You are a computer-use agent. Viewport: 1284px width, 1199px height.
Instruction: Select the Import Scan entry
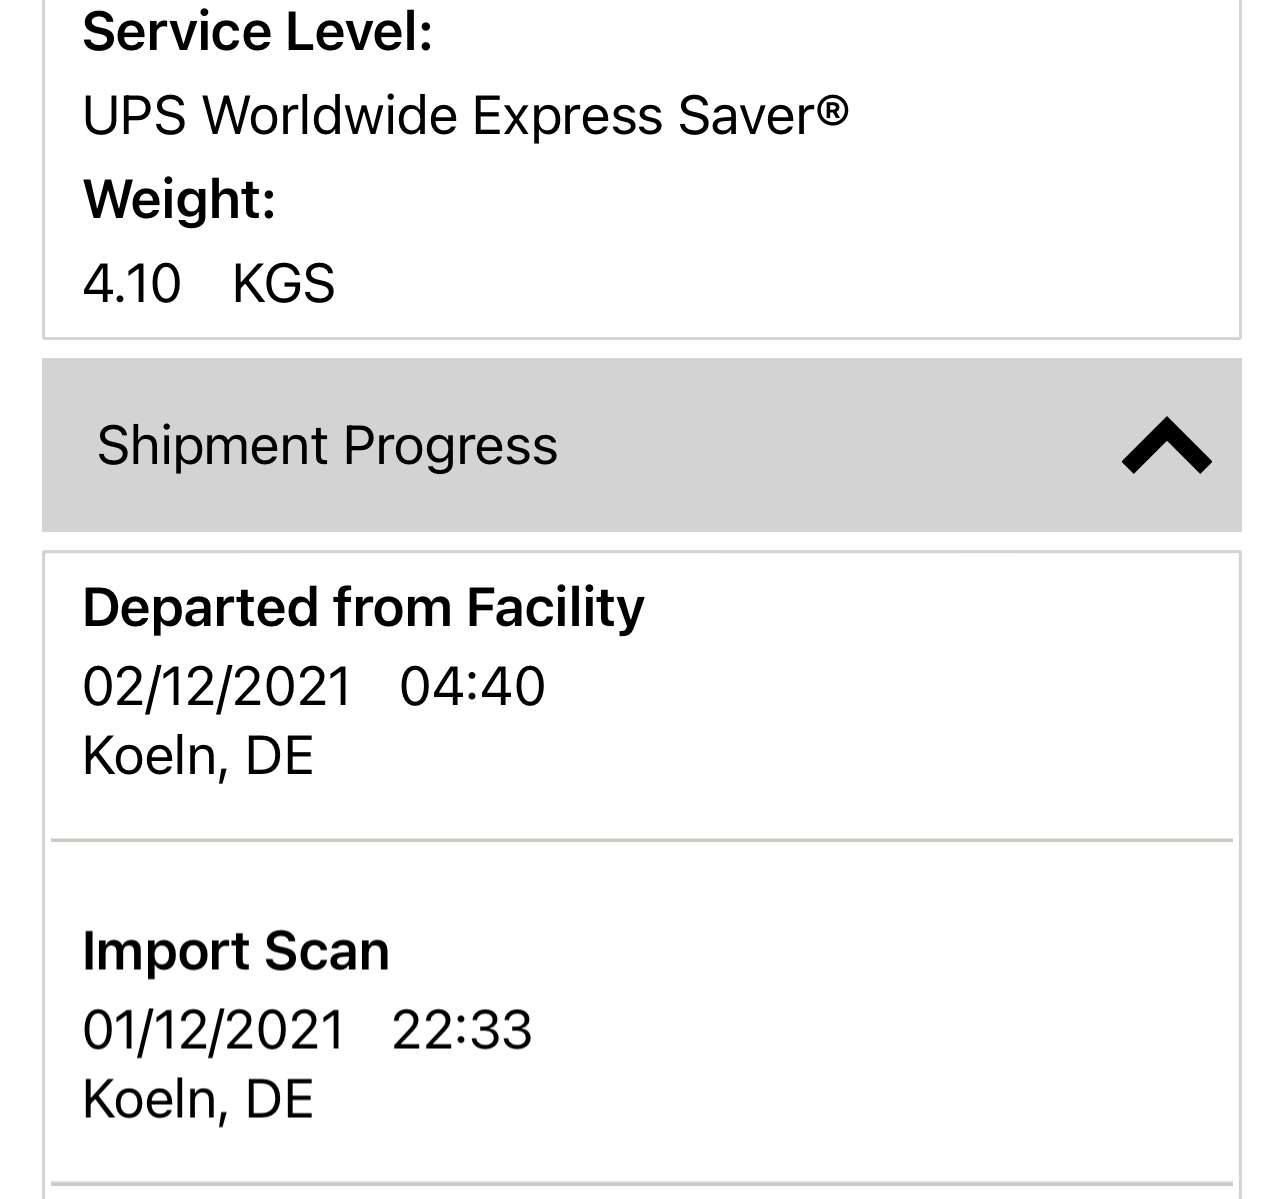(236, 950)
